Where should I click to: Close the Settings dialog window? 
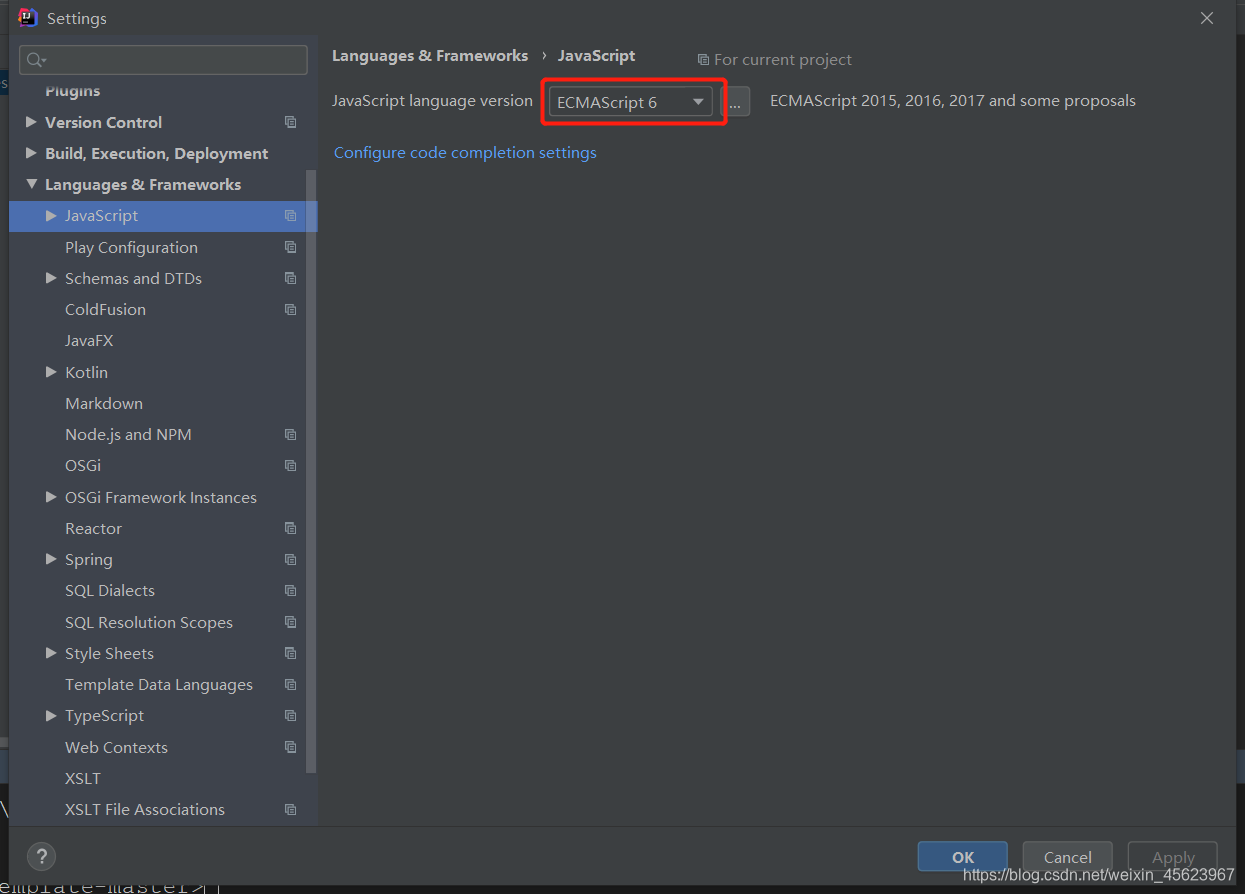1207,18
